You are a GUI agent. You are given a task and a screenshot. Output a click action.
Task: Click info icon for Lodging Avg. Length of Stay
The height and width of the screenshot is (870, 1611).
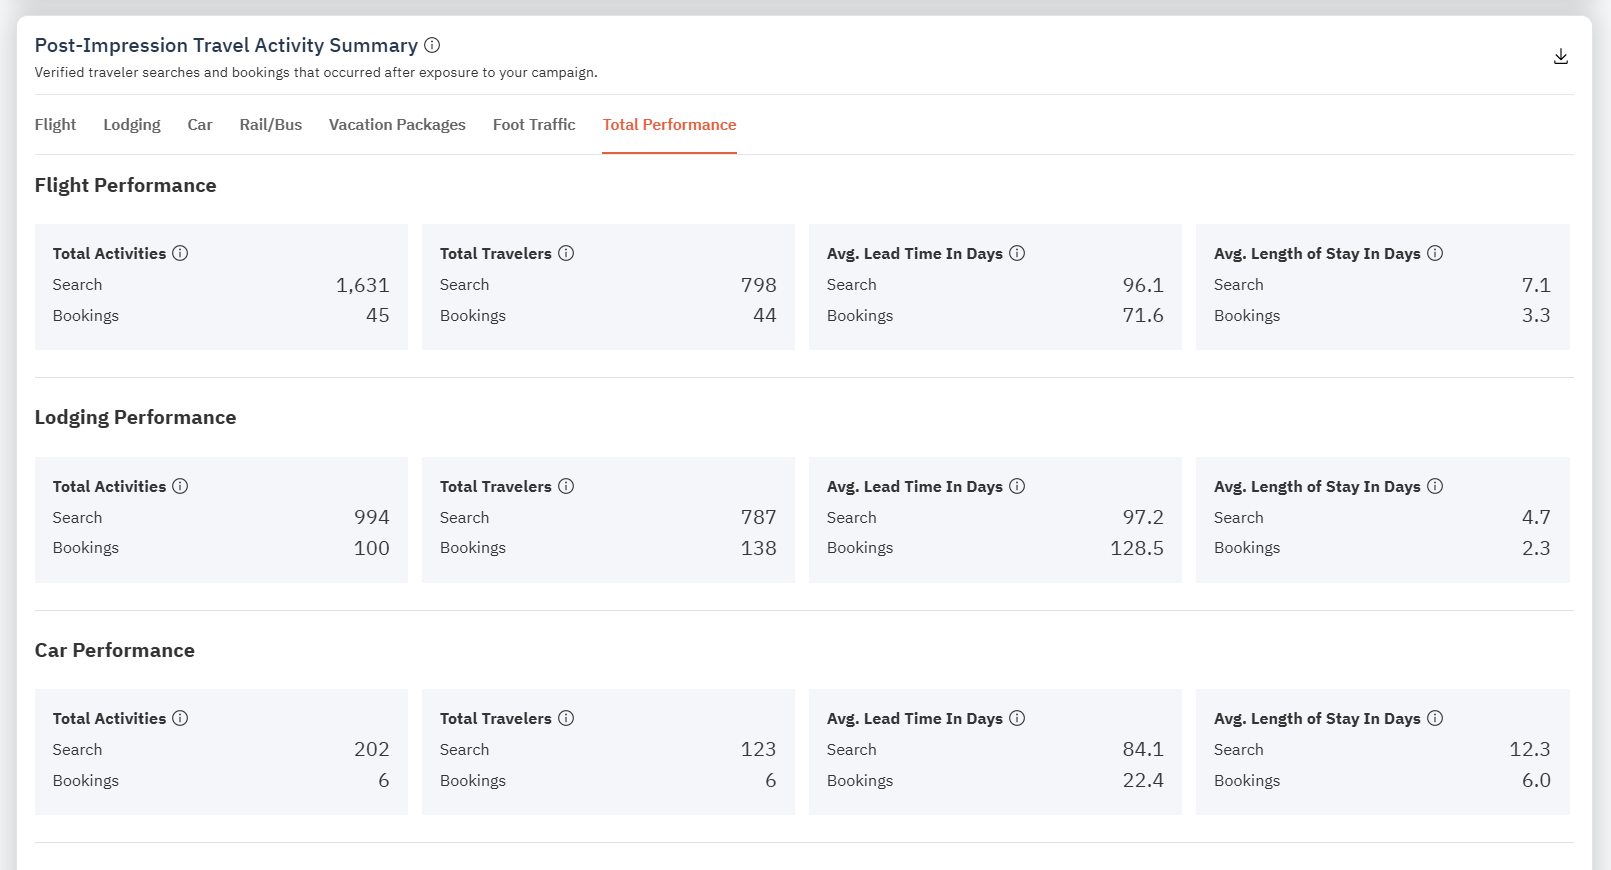1435,486
